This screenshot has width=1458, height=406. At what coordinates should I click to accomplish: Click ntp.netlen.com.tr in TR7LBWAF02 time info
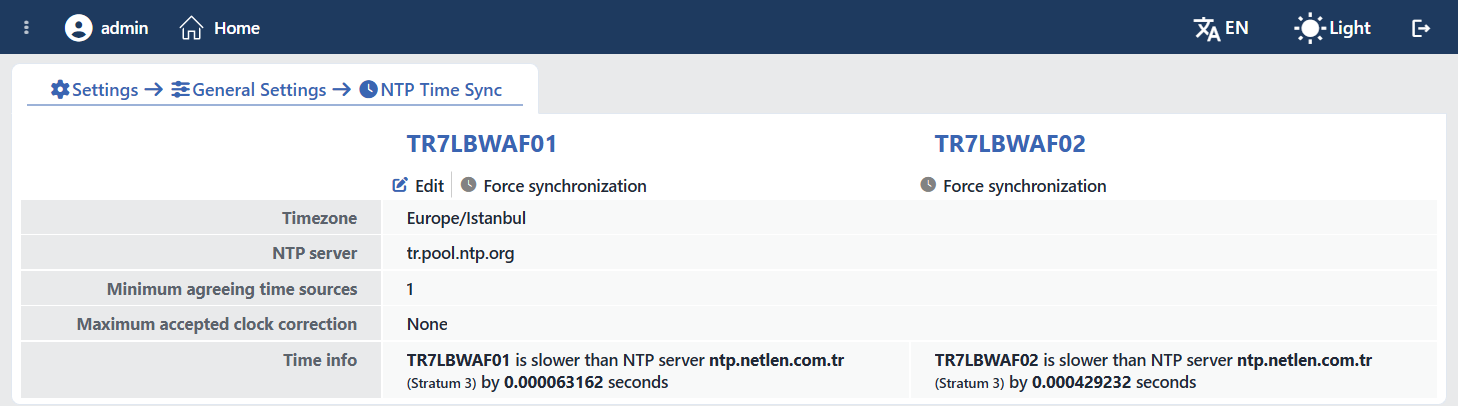coord(1304,360)
